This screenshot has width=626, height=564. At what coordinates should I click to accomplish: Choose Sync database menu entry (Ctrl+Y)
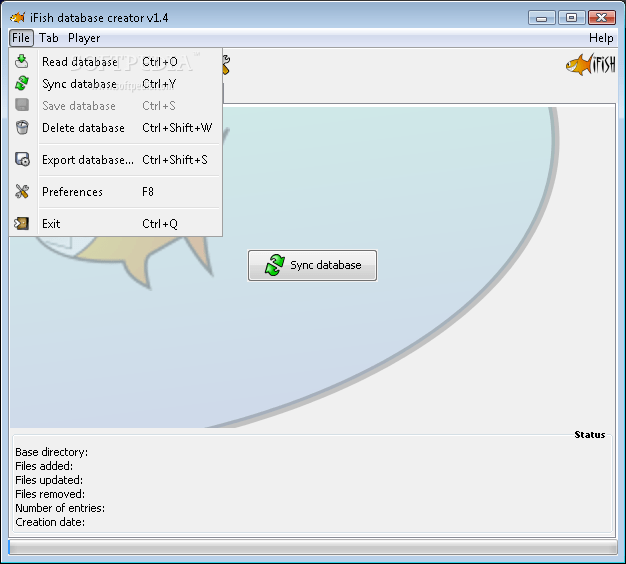(x=115, y=84)
